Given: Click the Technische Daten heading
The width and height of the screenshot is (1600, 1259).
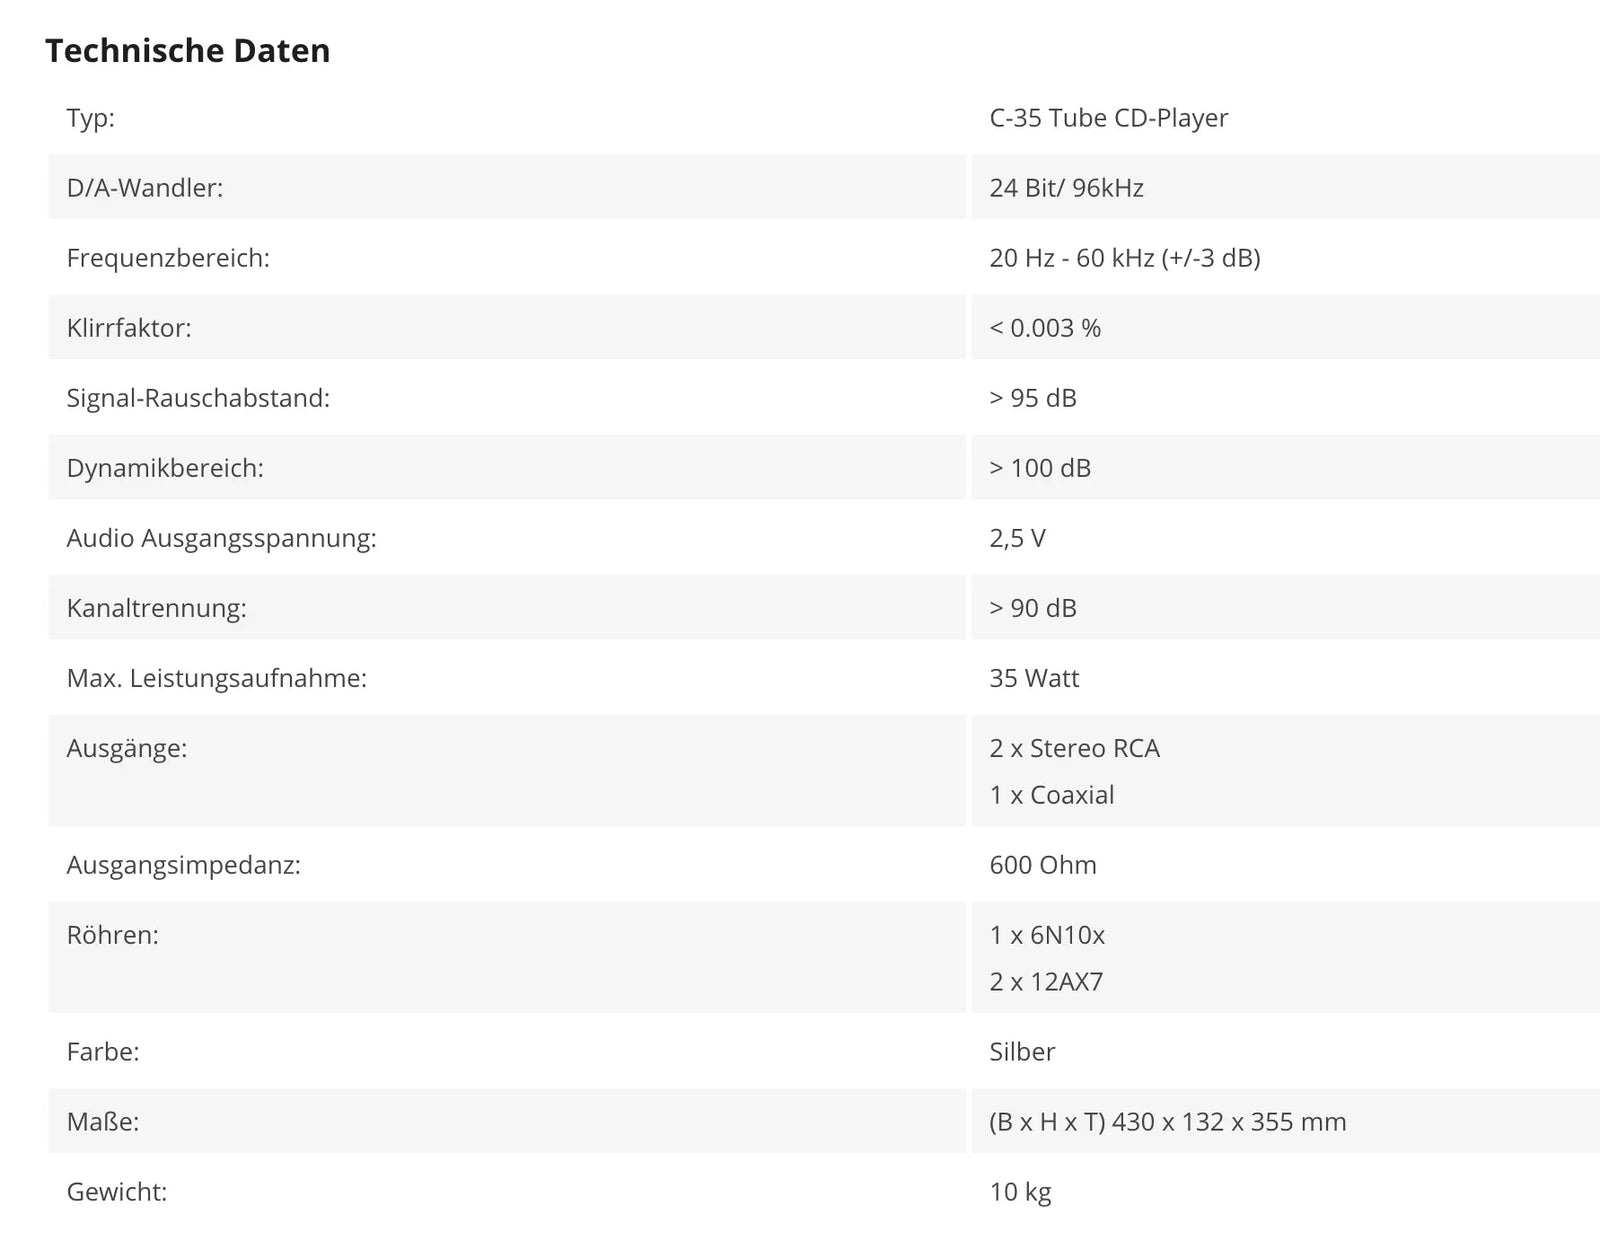Looking at the screenshot, I should pyautogui.click(x=188, y=50).
